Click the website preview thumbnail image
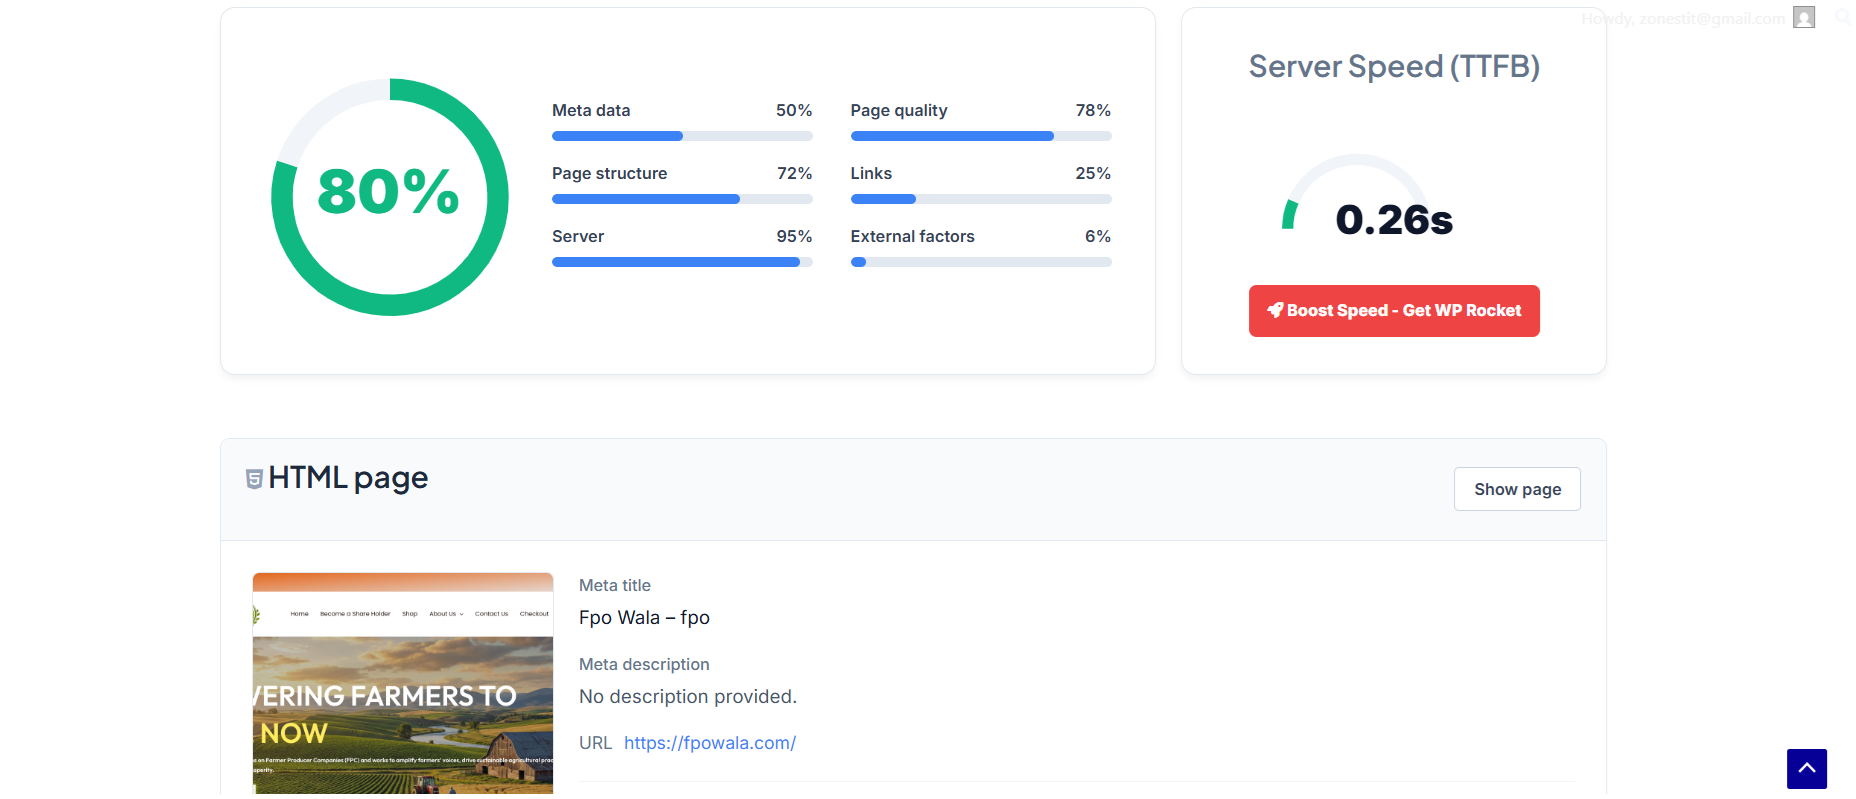Image resolution: width=1856 pixels, height=799 pixels. (x=403, y=684)
